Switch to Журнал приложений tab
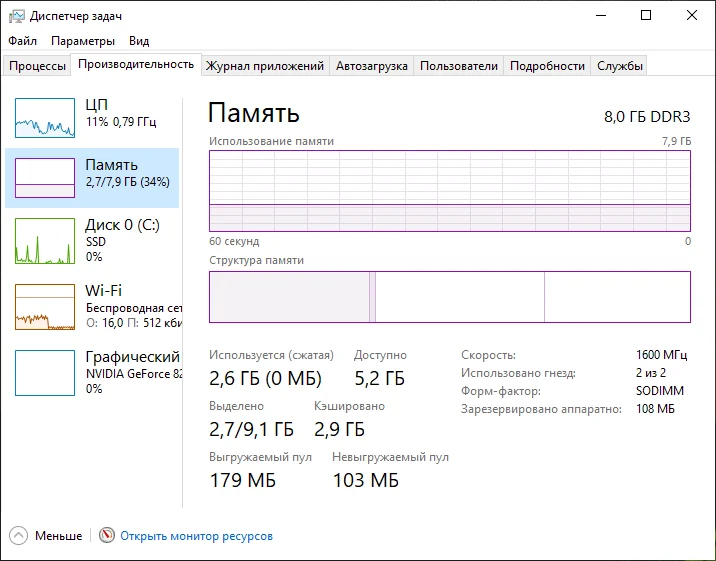716x561 pixels. coord(264,66)
